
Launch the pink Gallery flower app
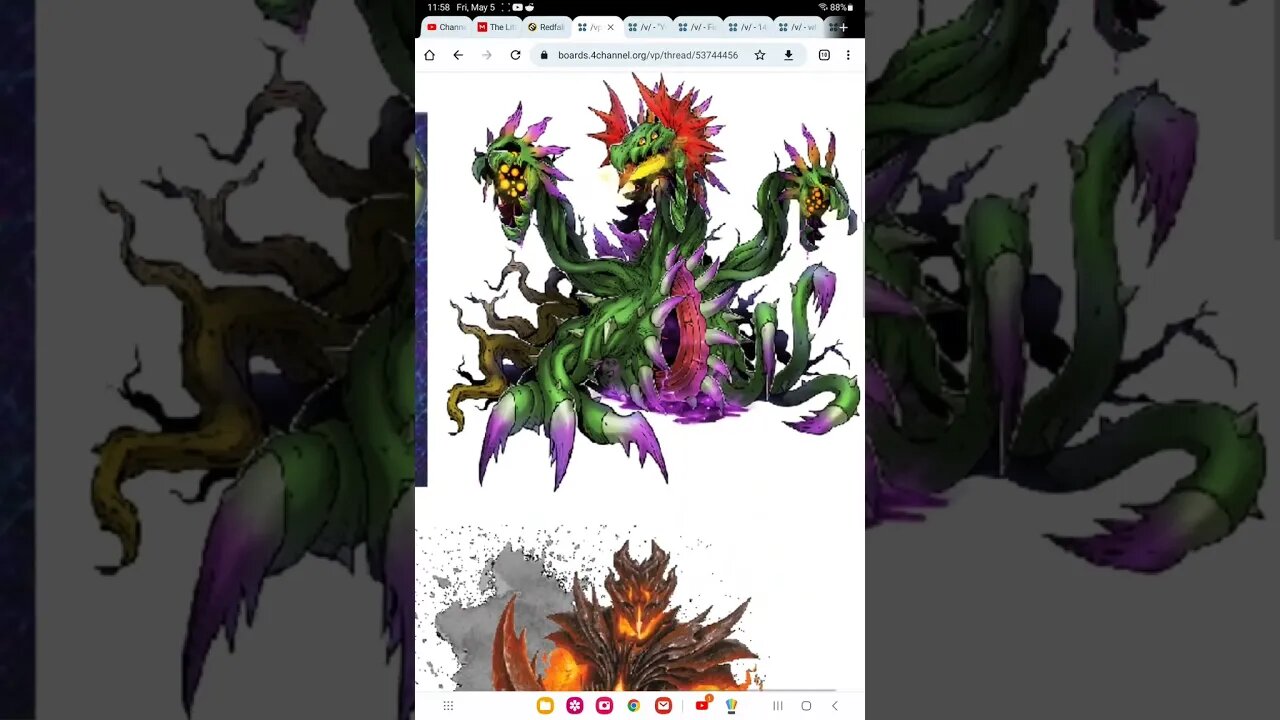pos(575,706)
